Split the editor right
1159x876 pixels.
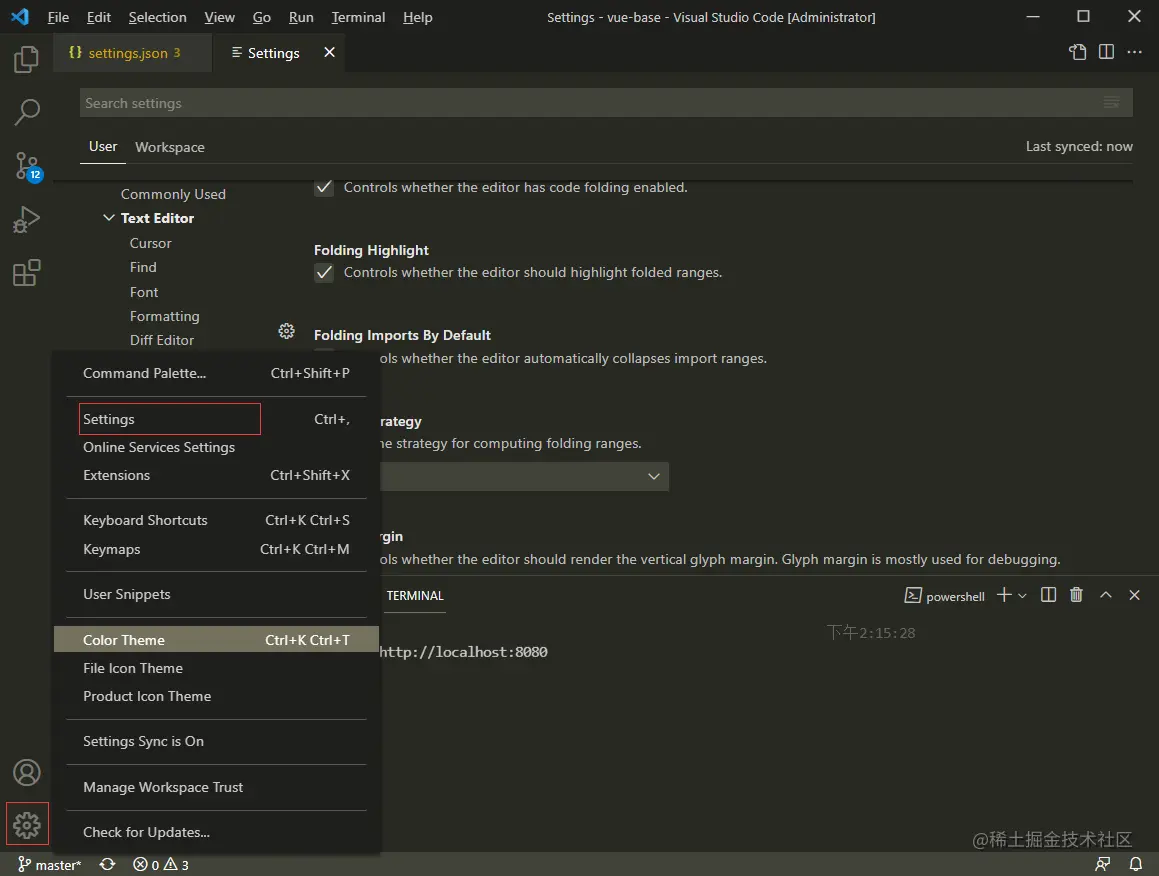pos(1107,52)
